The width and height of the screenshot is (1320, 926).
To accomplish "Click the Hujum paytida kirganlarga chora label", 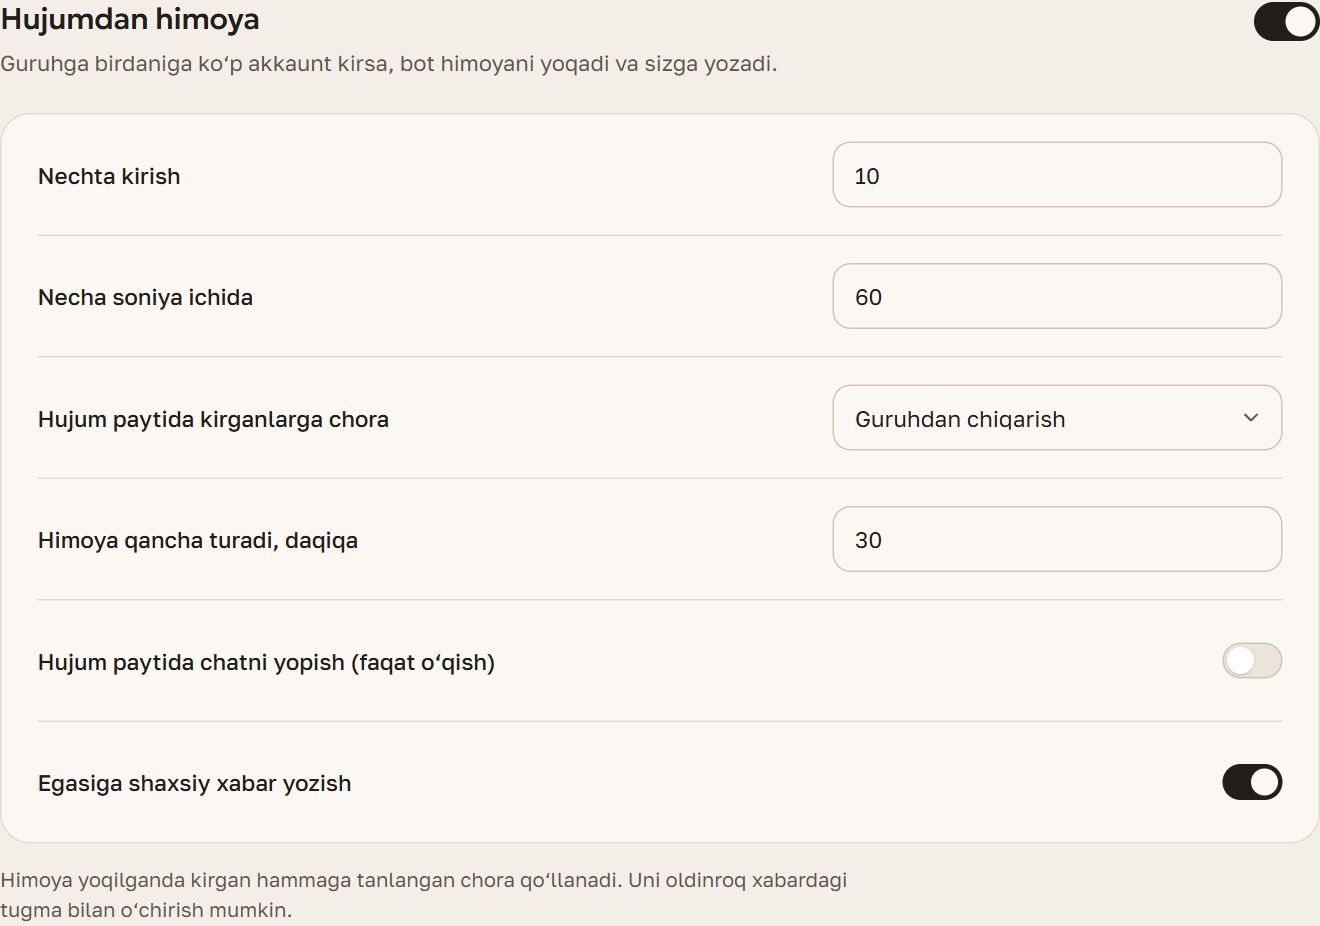I will [x=213, y=419].
